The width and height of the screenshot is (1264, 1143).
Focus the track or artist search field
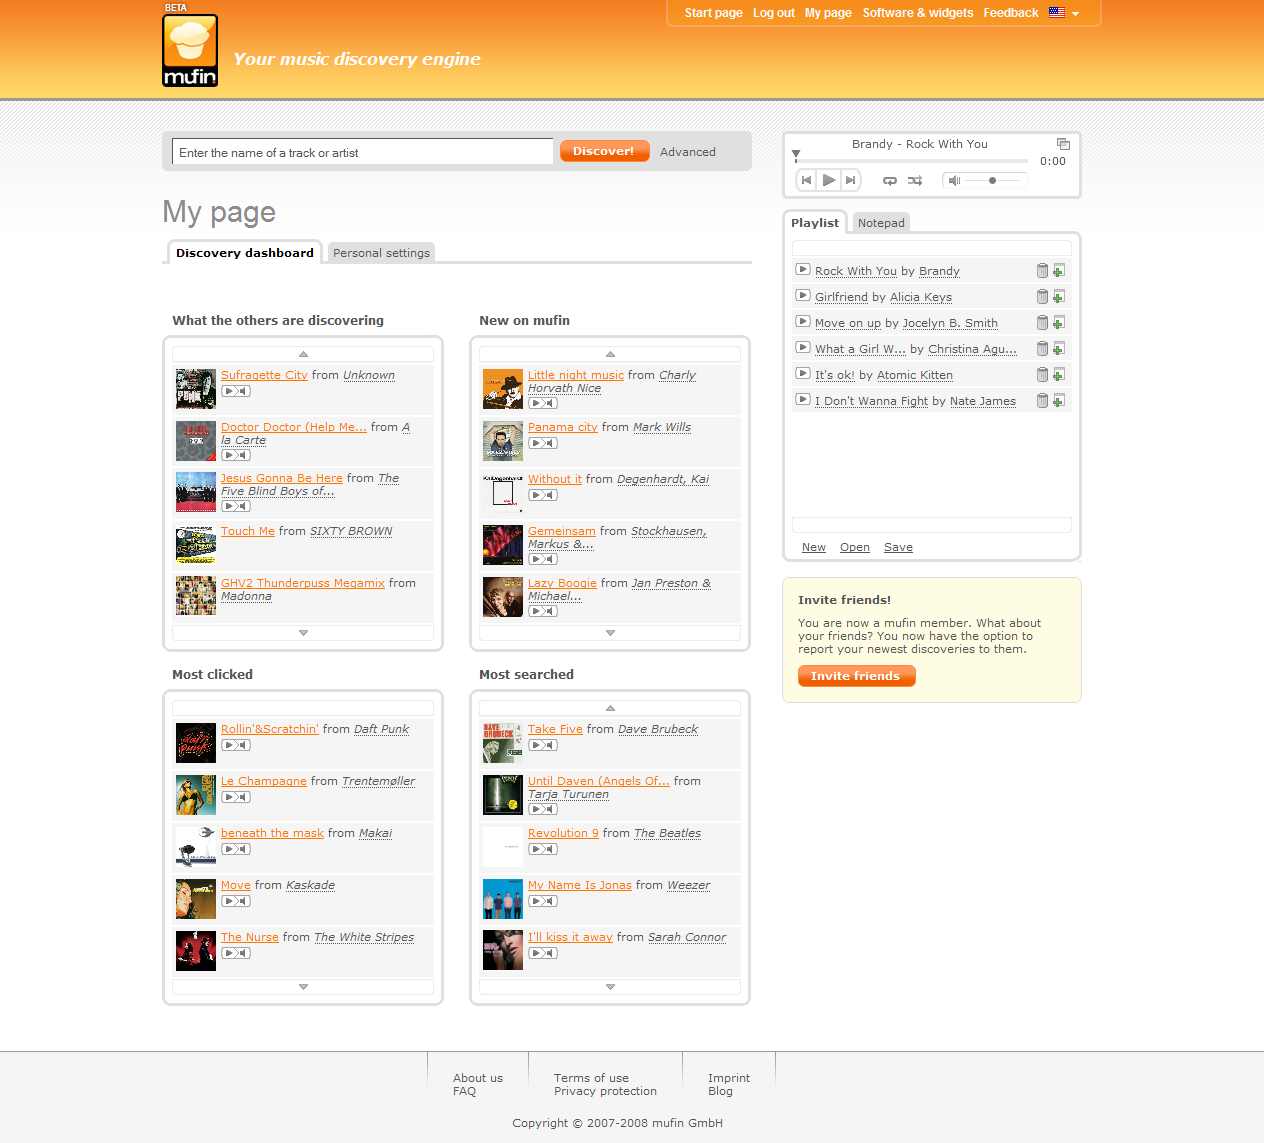point(363,152)
